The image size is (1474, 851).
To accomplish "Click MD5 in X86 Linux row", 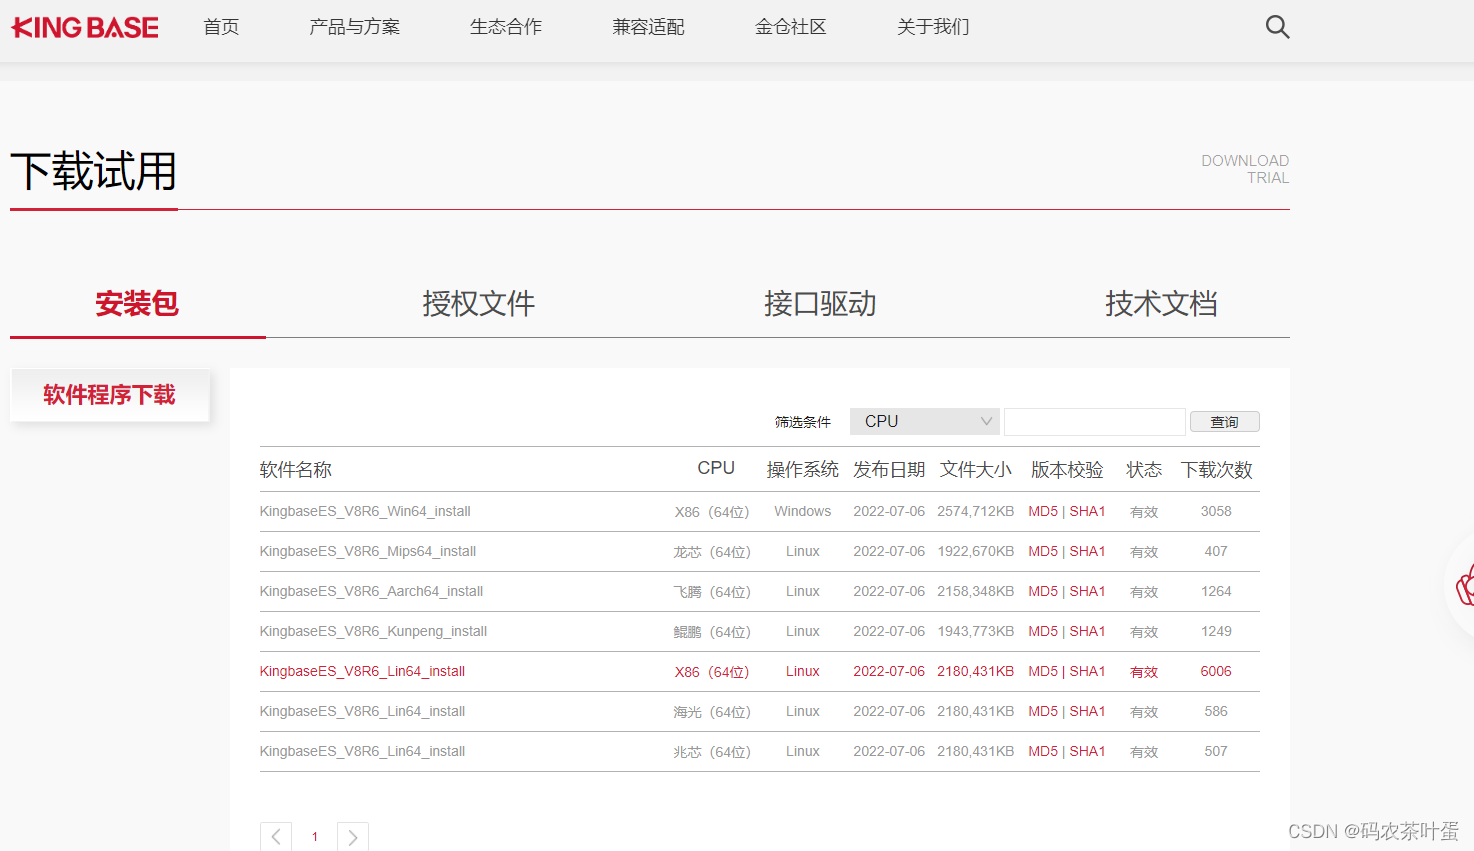I will (1043, 671).
